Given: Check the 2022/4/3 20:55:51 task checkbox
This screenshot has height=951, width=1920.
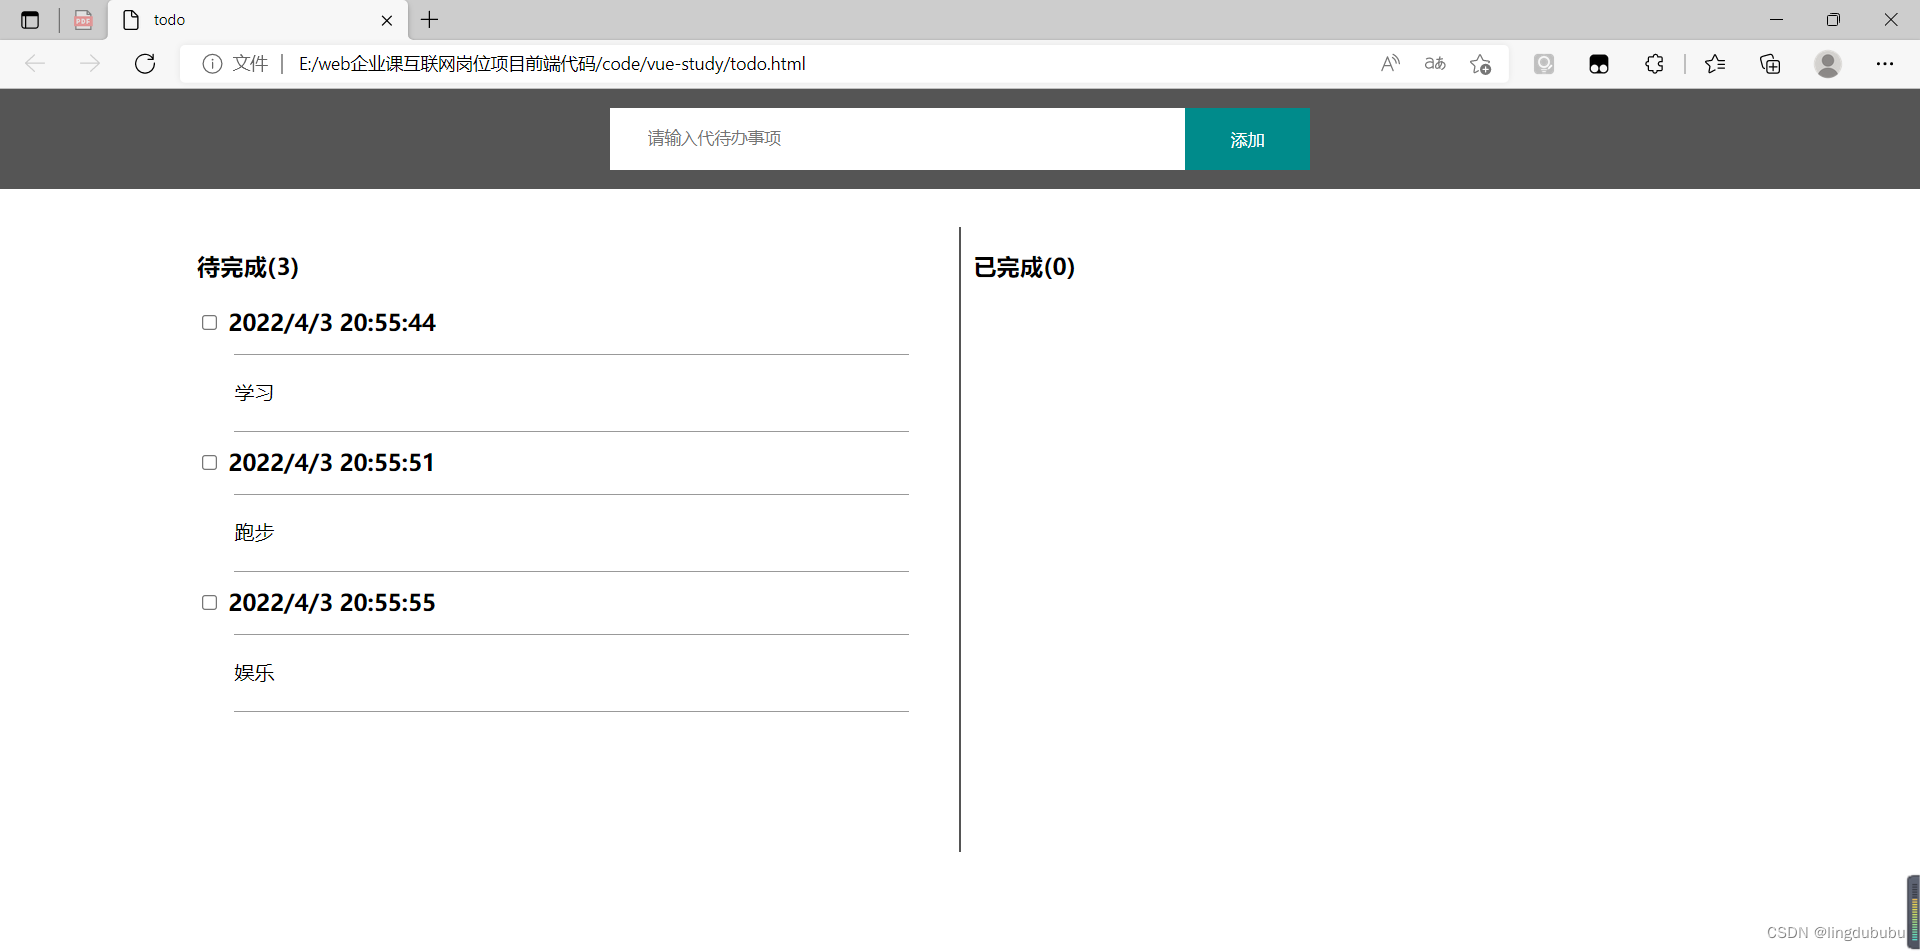Looking at the screenshot, I should pos(209,462).
